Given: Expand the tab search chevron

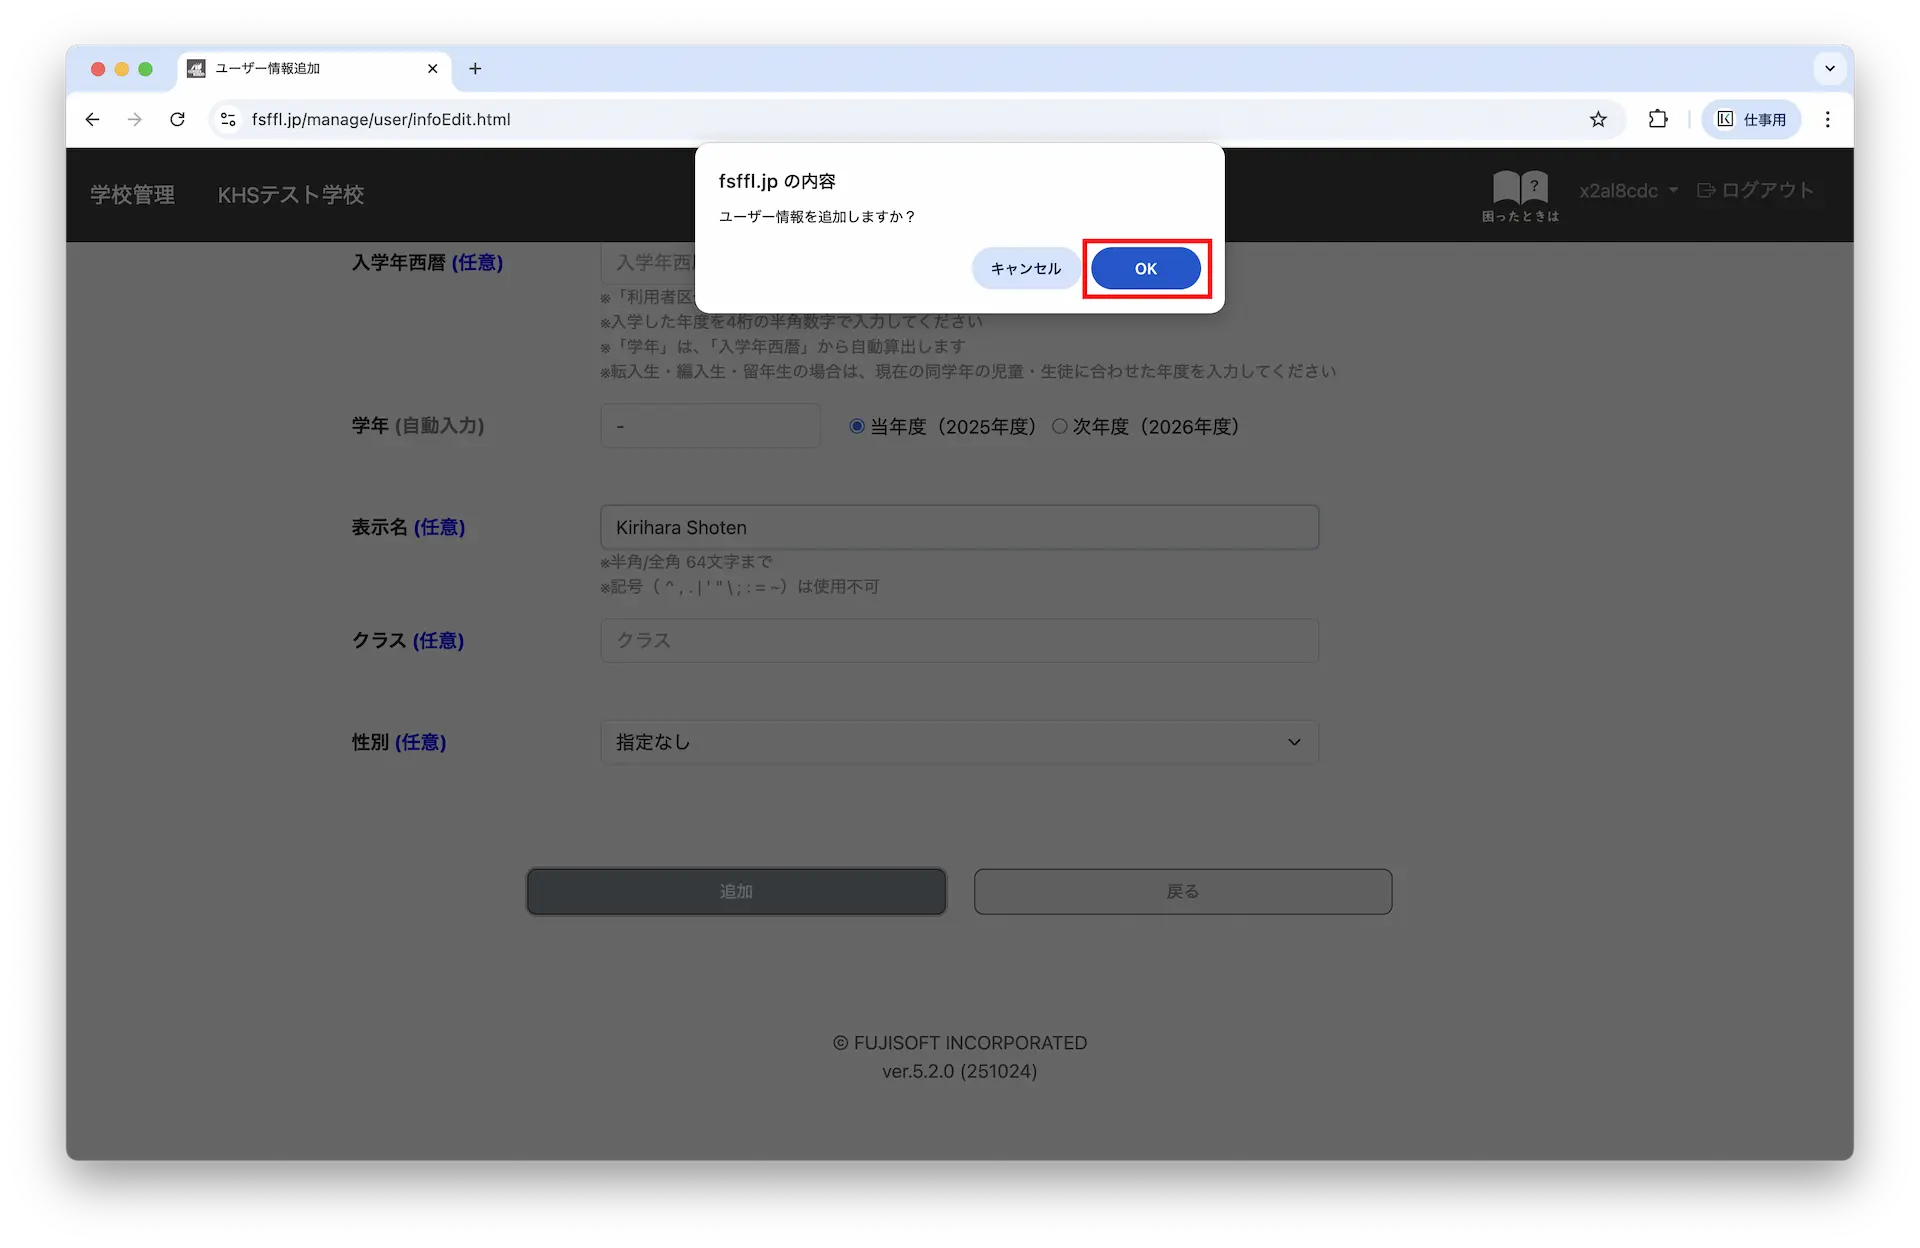Looking at the screenshot, I should point(1829,68).
